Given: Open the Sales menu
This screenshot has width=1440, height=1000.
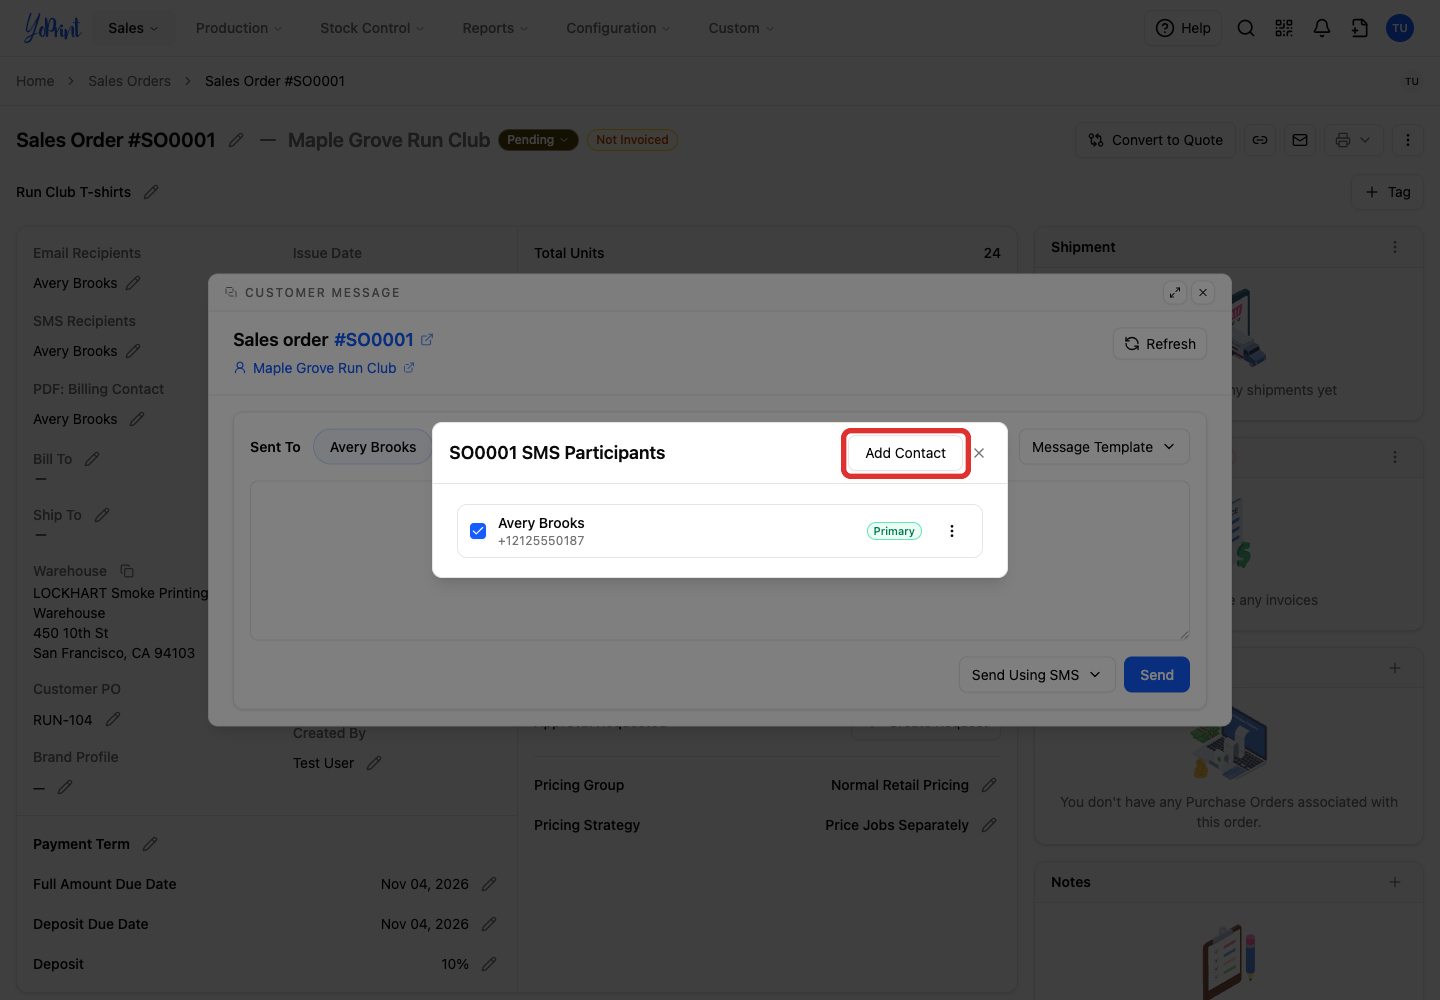Looking at the screenshot, I should 133,28.
